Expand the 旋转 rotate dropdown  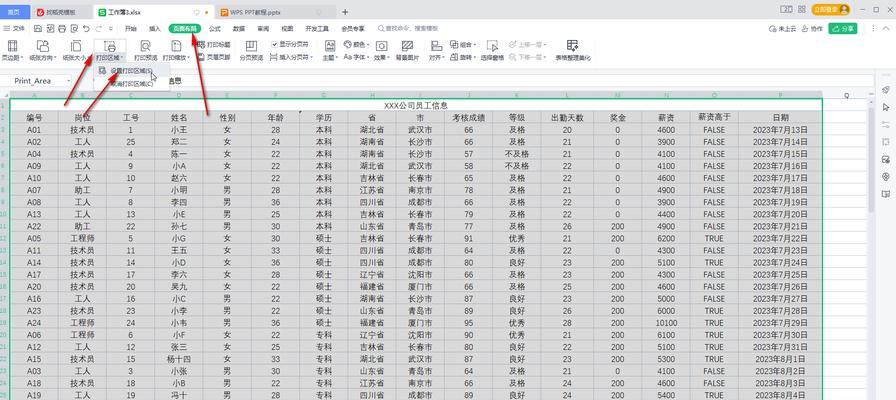coord(475,58)
